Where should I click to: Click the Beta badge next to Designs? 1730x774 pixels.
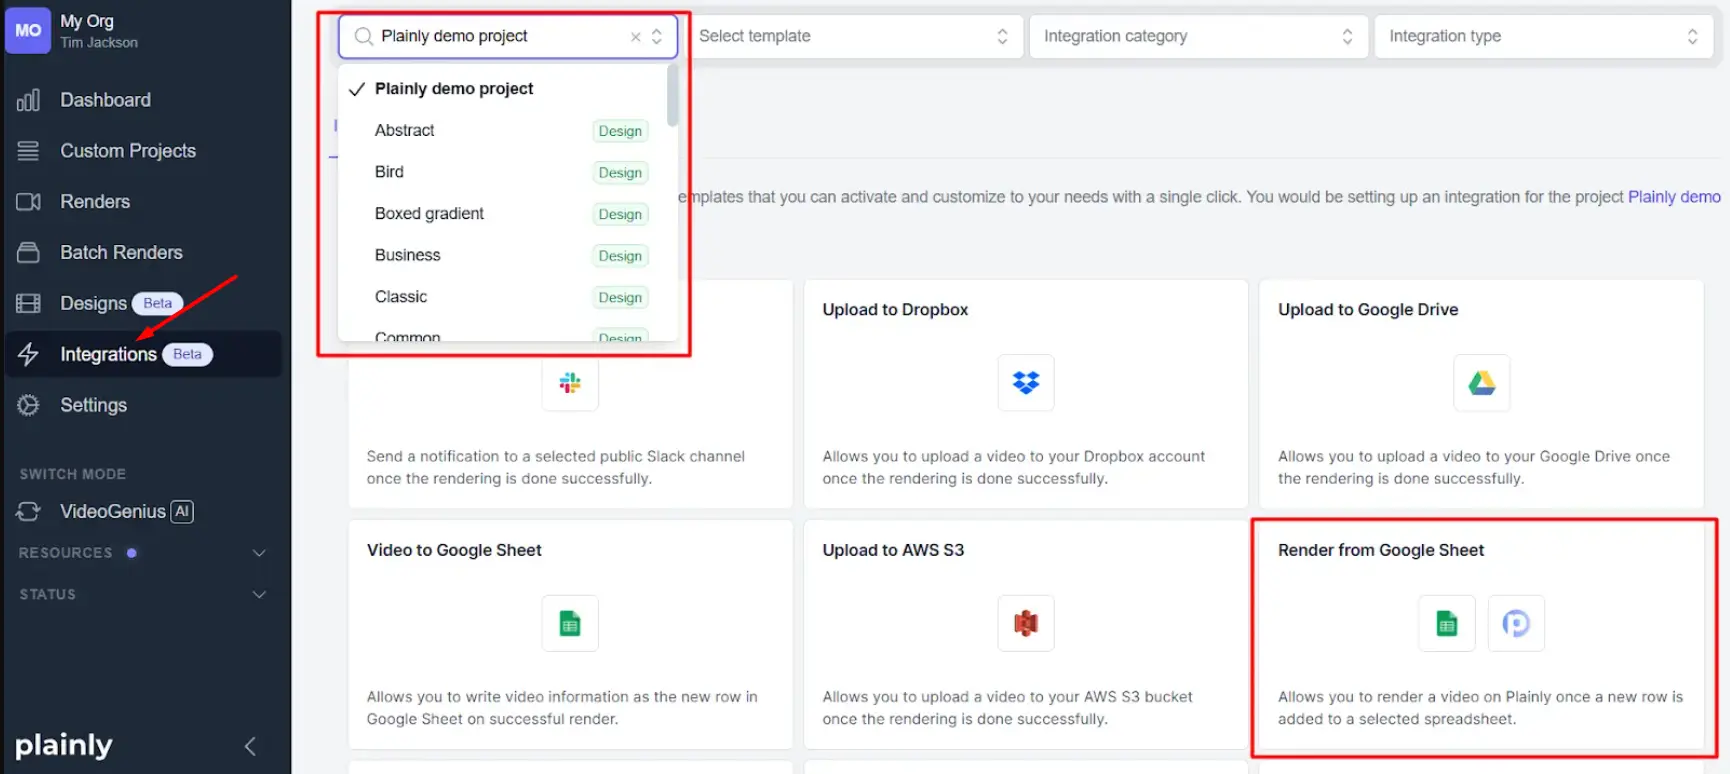(x=158, y=303)
